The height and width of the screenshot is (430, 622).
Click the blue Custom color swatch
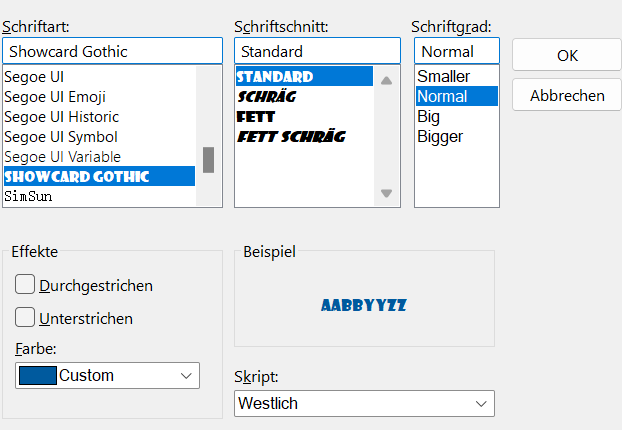37,375
